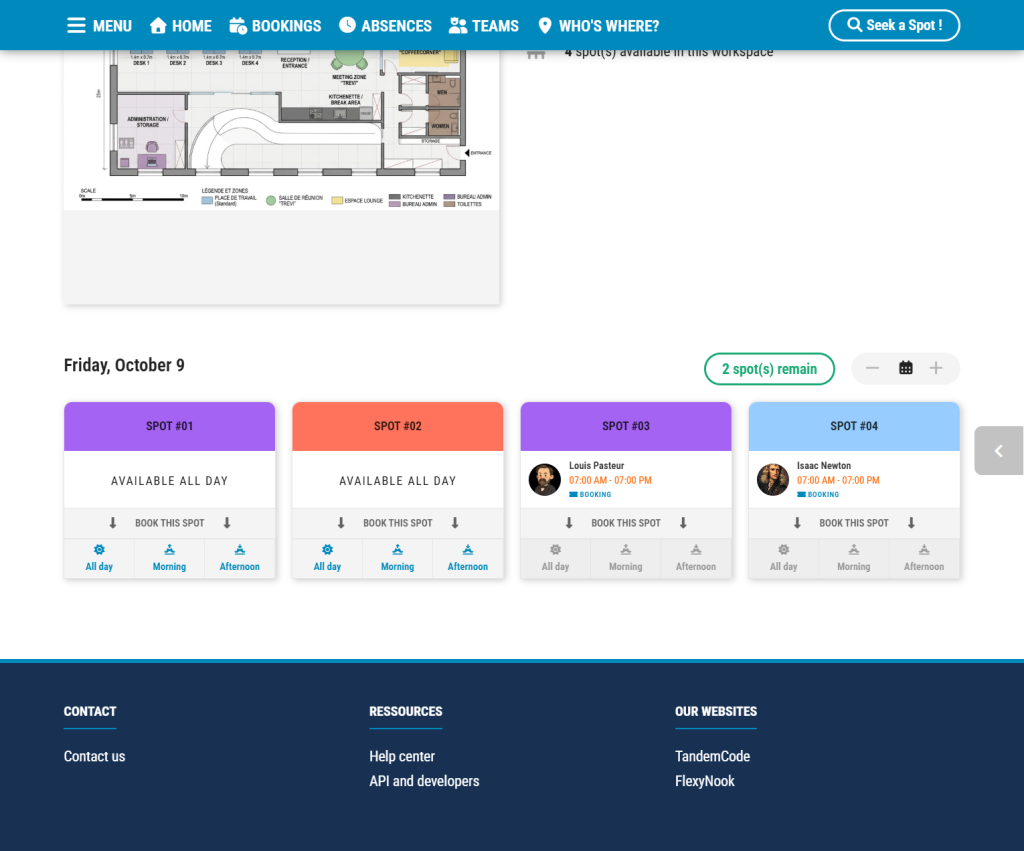Viewport: 1024px width, 851px height.
Task: Visit the TandemCode website link
Action: [712, 756]
